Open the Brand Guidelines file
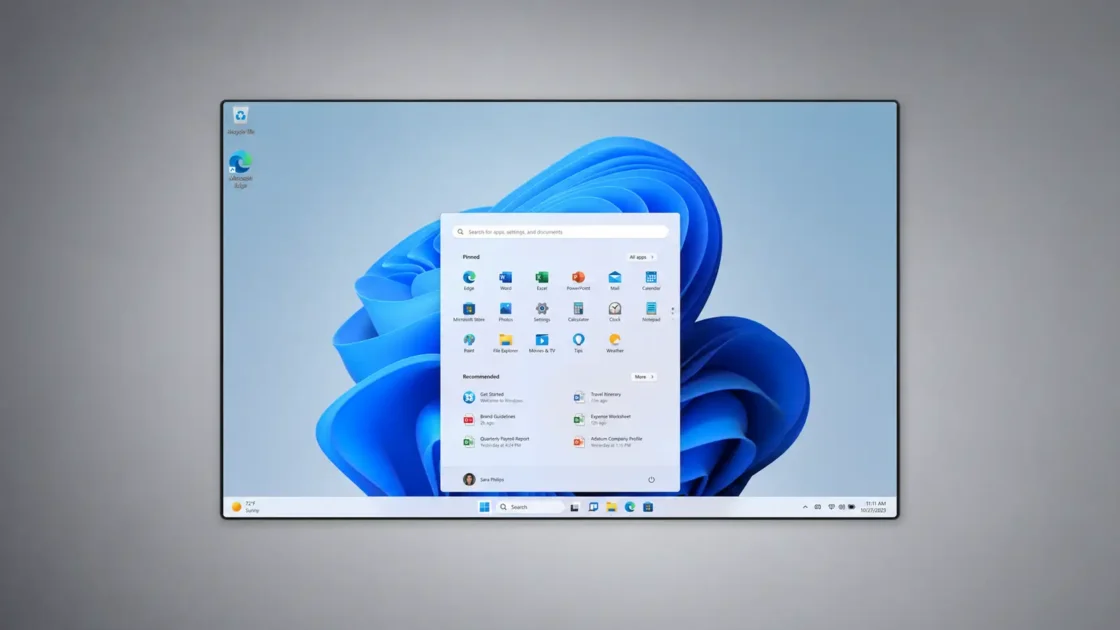Screen dimensions: 1120x630 click(490, 419)
